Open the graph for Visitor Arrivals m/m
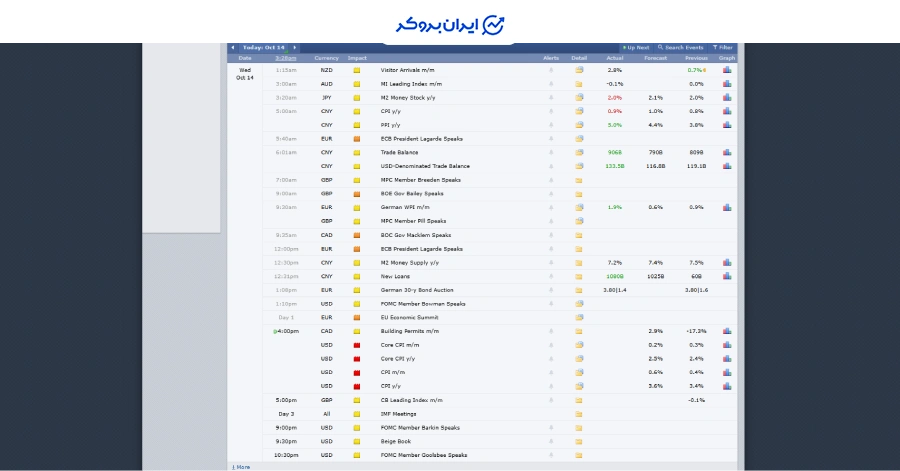 (727, 70)
